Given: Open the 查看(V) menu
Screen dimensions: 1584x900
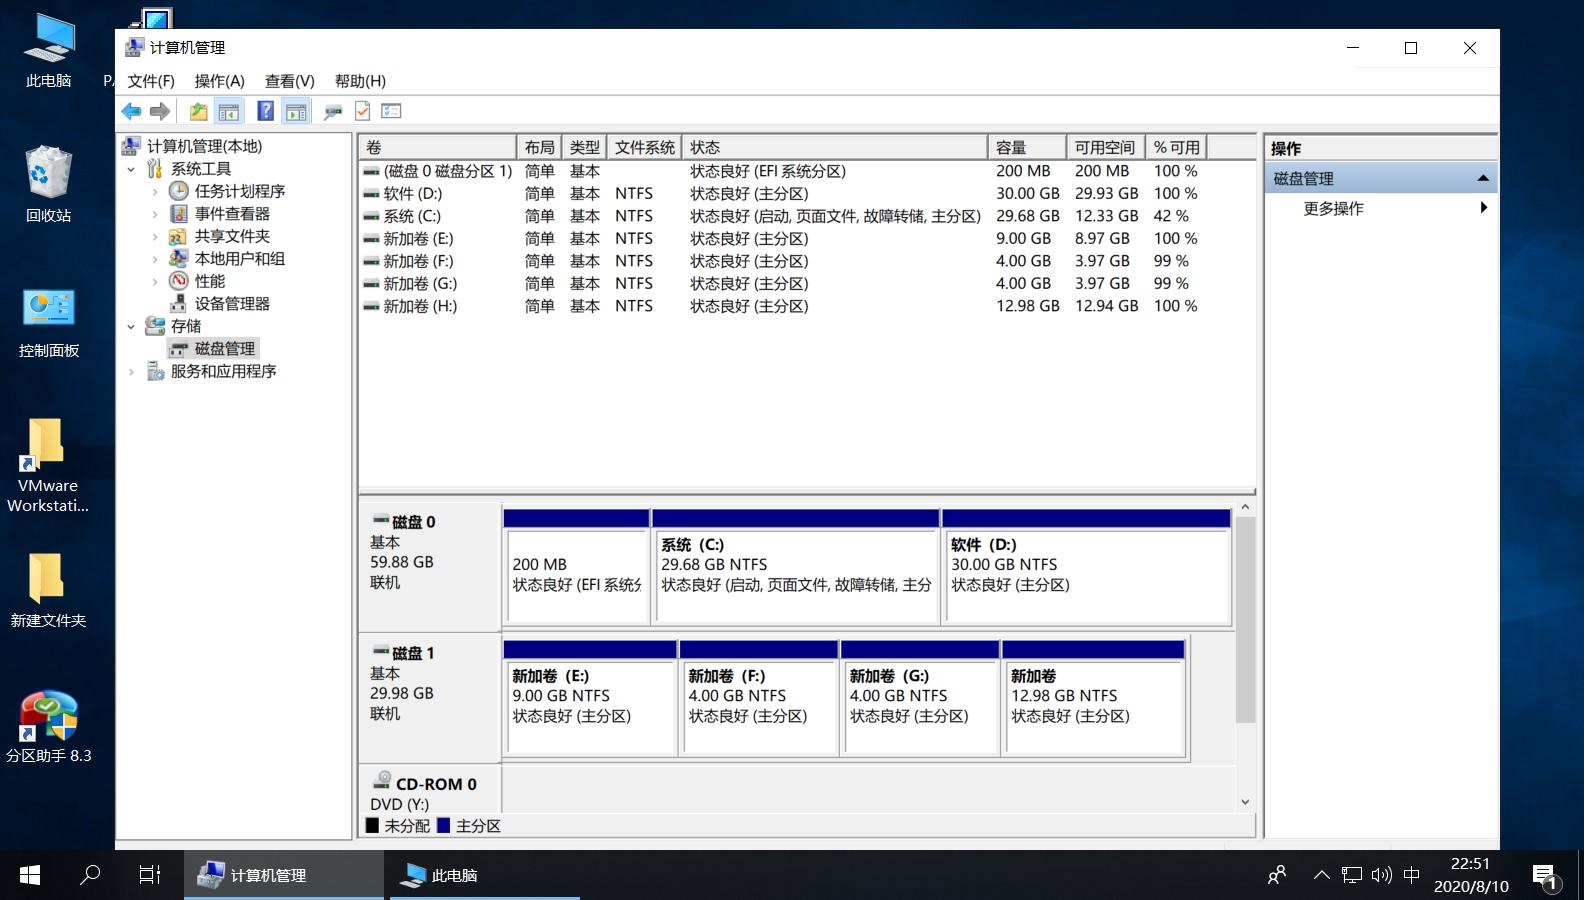Looking at the screenshot, I should coord(289,81).
